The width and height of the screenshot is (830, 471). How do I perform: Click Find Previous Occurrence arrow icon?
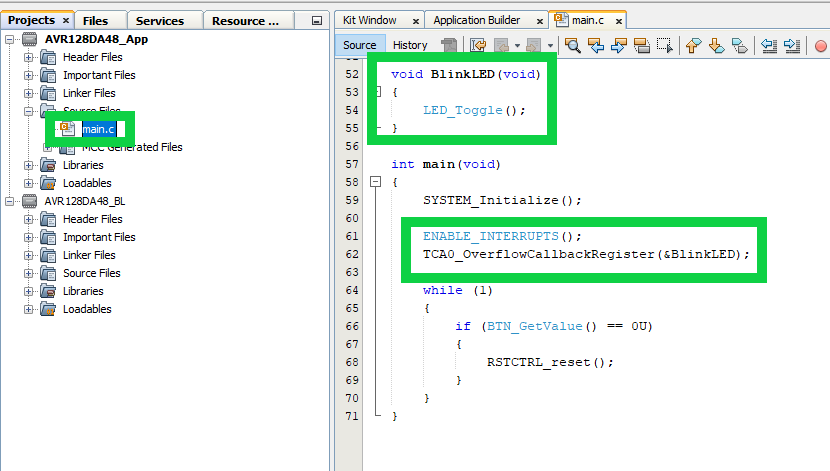tap(596, 45)
